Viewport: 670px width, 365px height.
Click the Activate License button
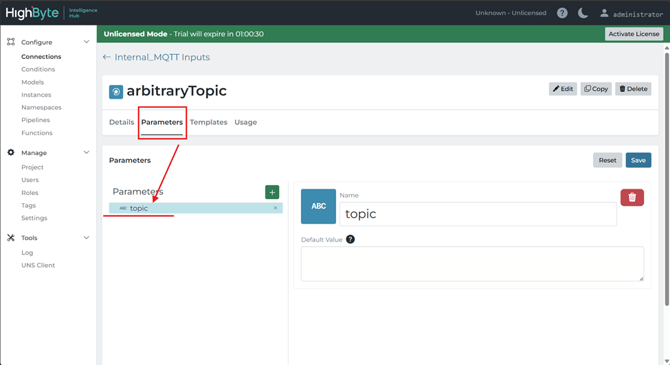click(634, 34)
